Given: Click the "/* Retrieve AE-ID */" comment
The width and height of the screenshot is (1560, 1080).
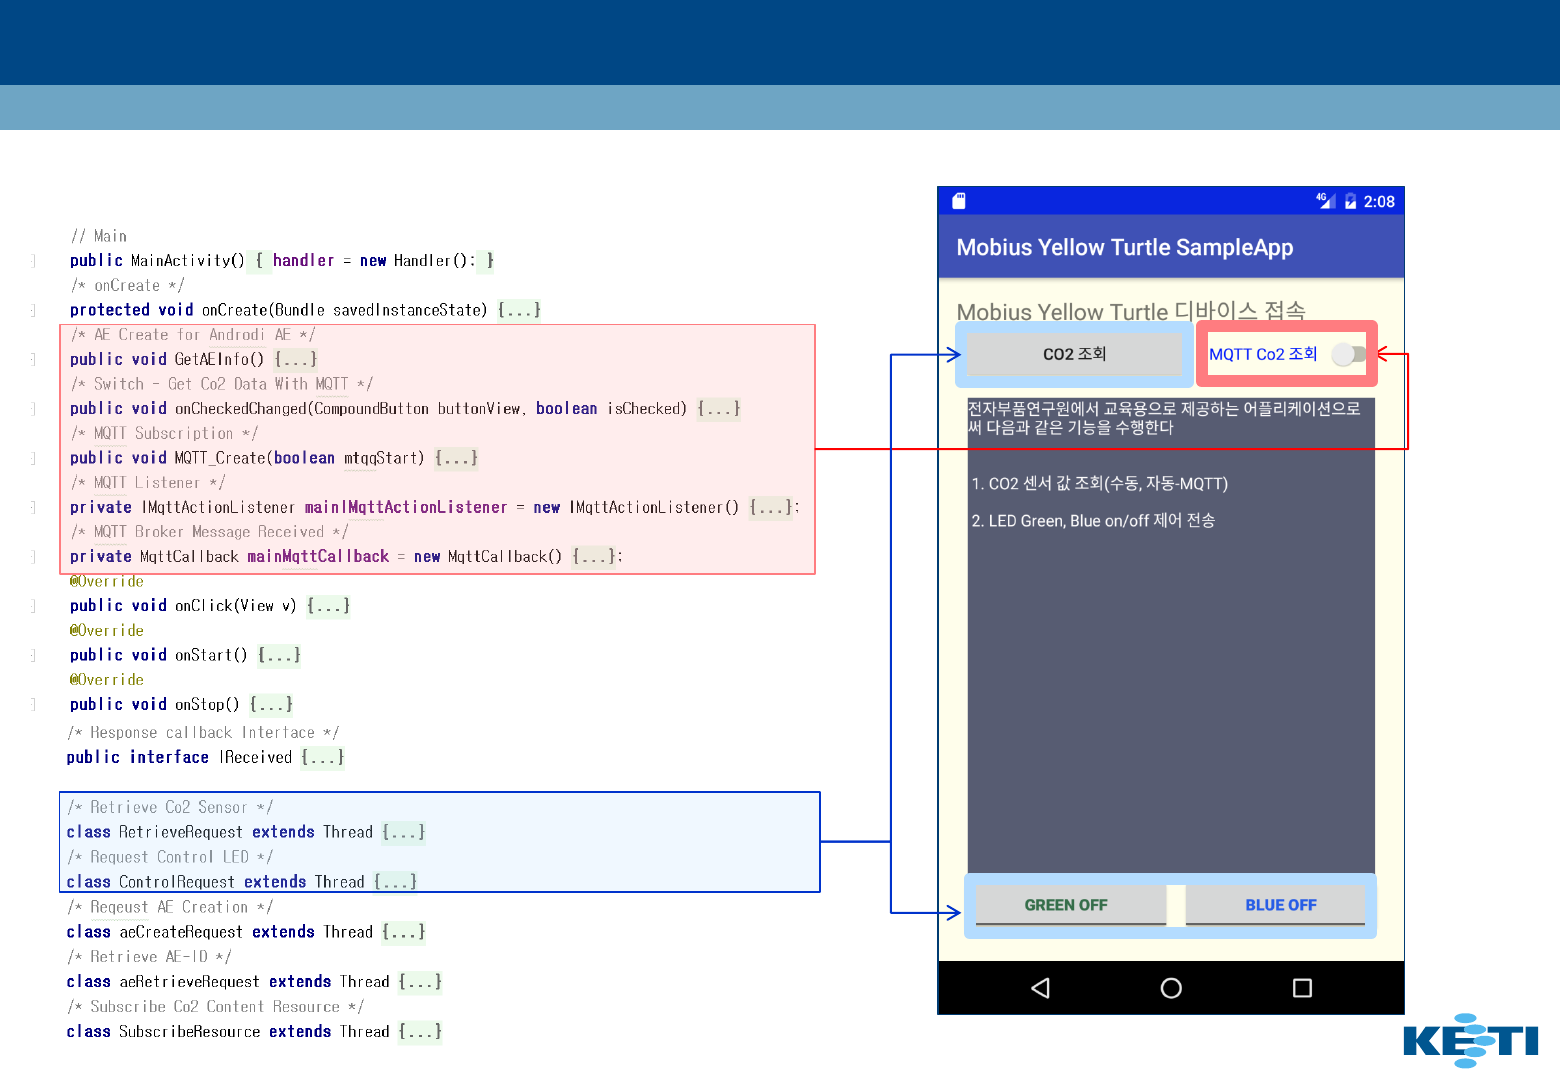Looking at the screenshot, I should pyautogui.click(x=149, y=956).
